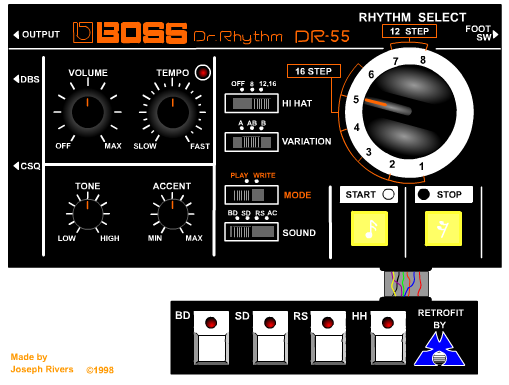
Task: Turn the VOLUME knob
Action: click(88, 112)
